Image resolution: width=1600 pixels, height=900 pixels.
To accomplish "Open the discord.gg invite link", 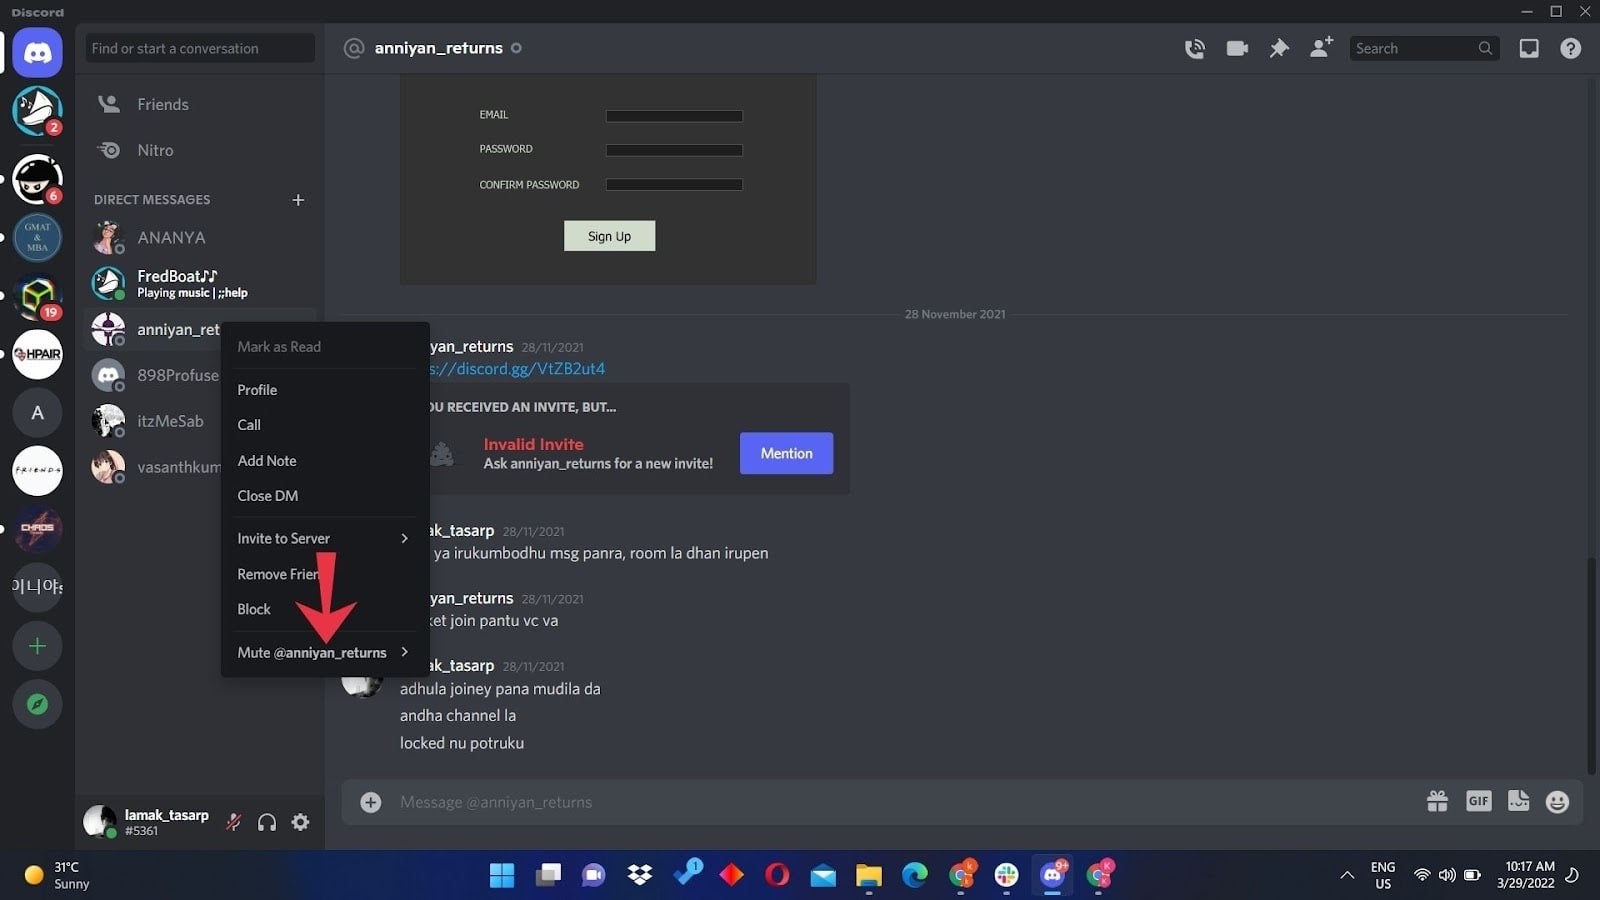I will [x=517, y=369].
